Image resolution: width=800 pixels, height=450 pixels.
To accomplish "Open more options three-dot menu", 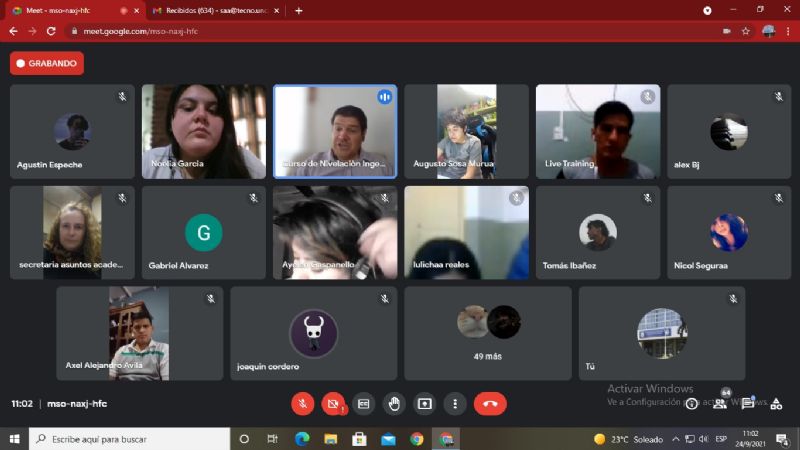I will 455,404.
